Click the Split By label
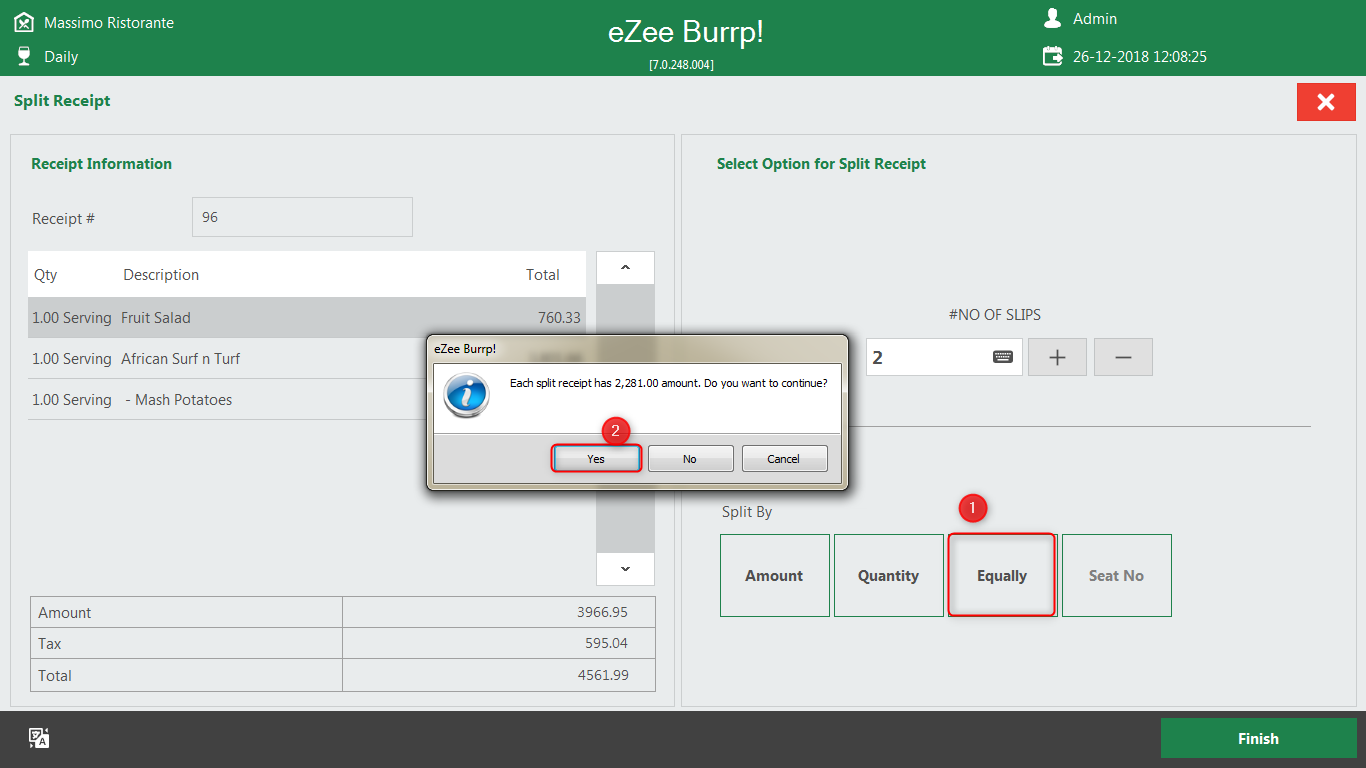This screenshot has height=768, width=1366. point(747,512)
